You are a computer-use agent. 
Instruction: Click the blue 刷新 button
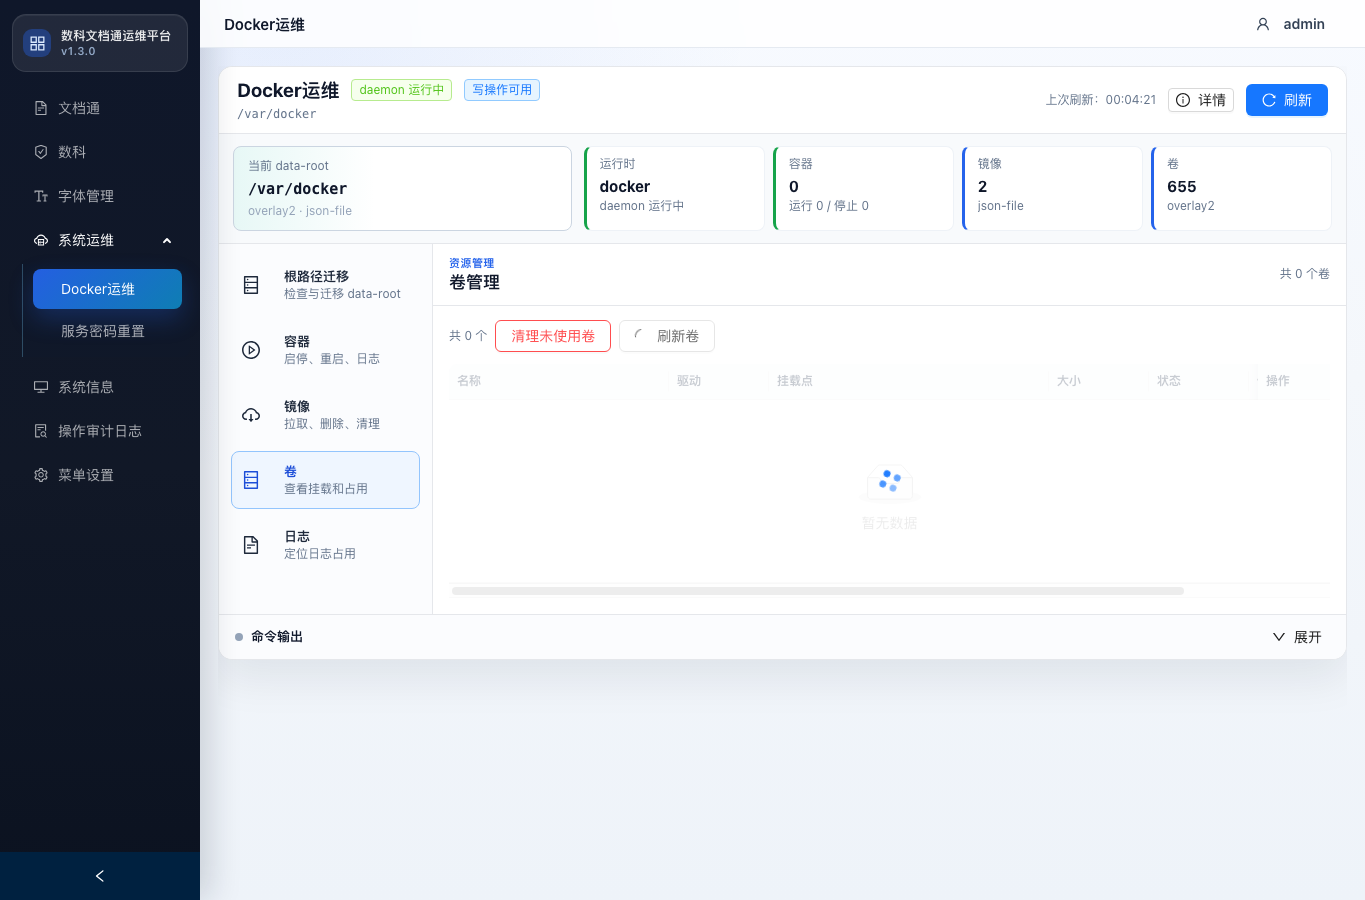coord(1286,100)
